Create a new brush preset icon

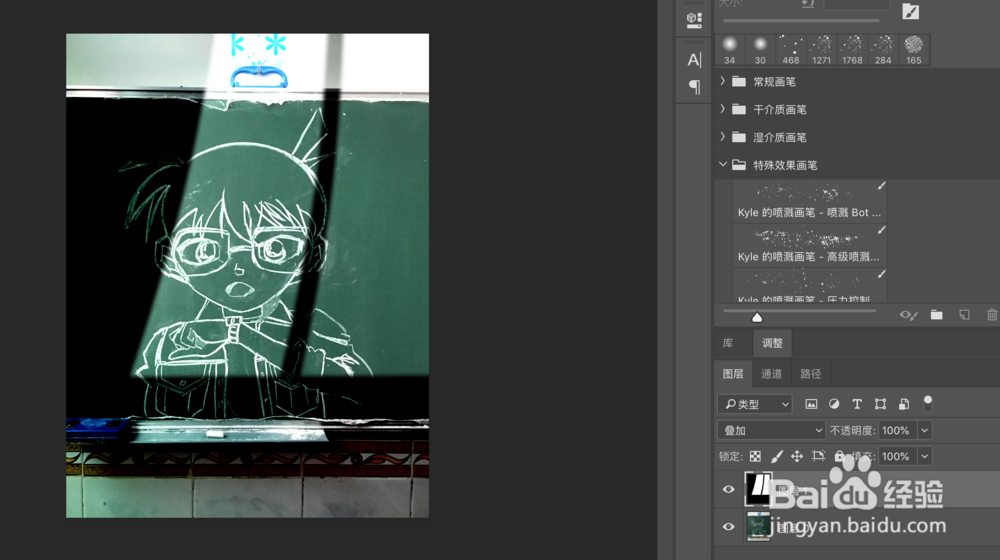pyautogui.click(x=964, y=314)
